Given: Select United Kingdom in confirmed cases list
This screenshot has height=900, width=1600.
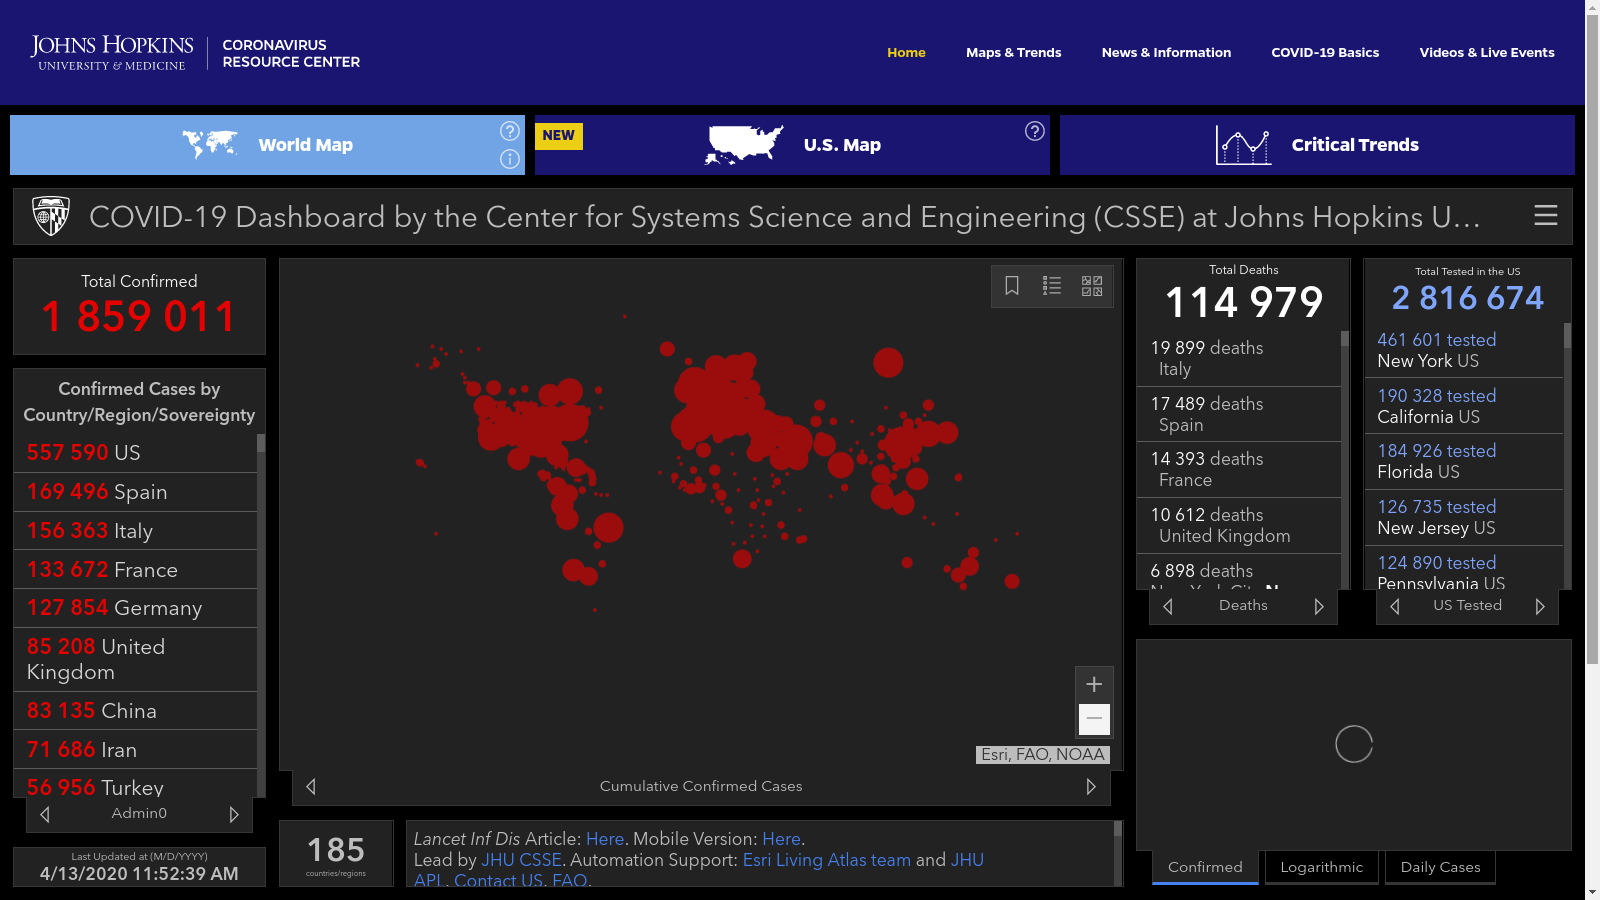Looking at the screenshot, I should pos(135,659).
